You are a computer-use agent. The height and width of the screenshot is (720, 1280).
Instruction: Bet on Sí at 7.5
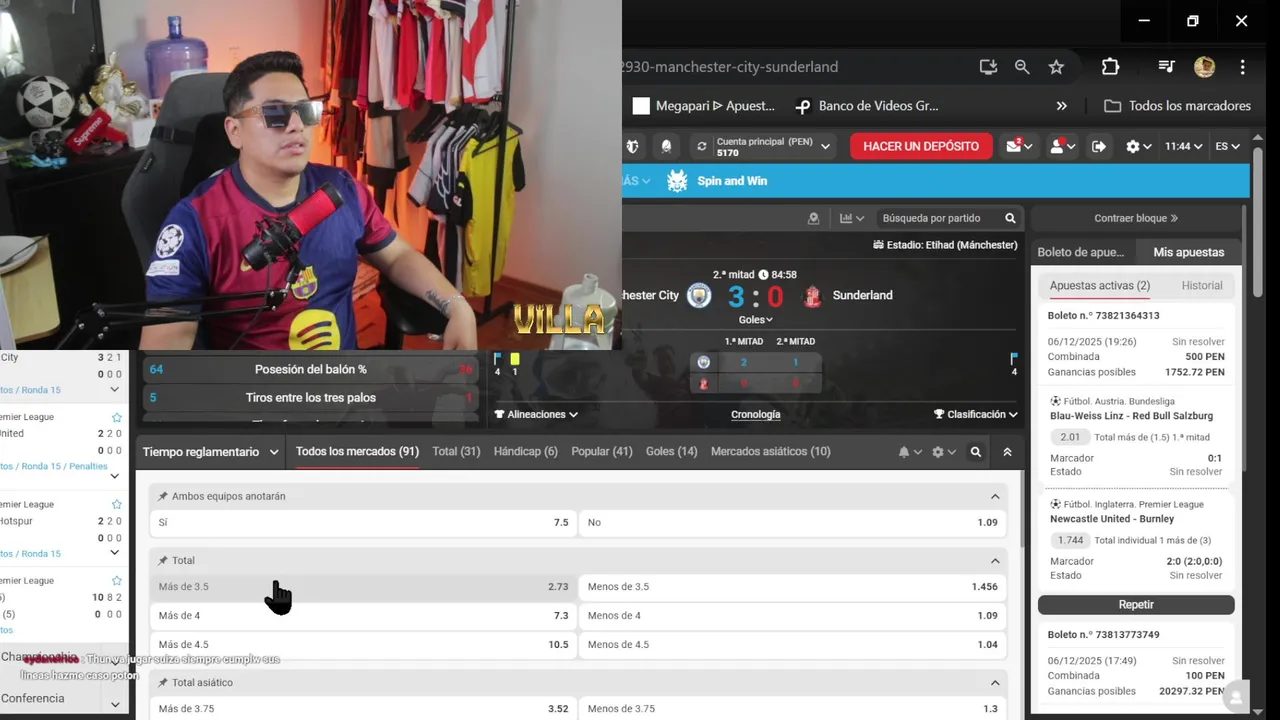[363, 523]
